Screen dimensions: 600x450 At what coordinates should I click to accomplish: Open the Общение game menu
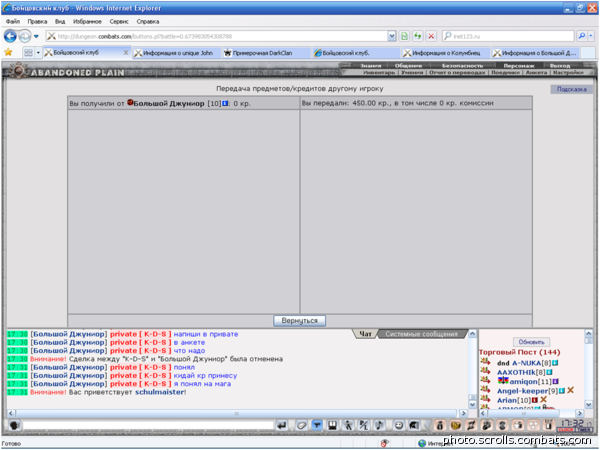click(x=408, y=66)
